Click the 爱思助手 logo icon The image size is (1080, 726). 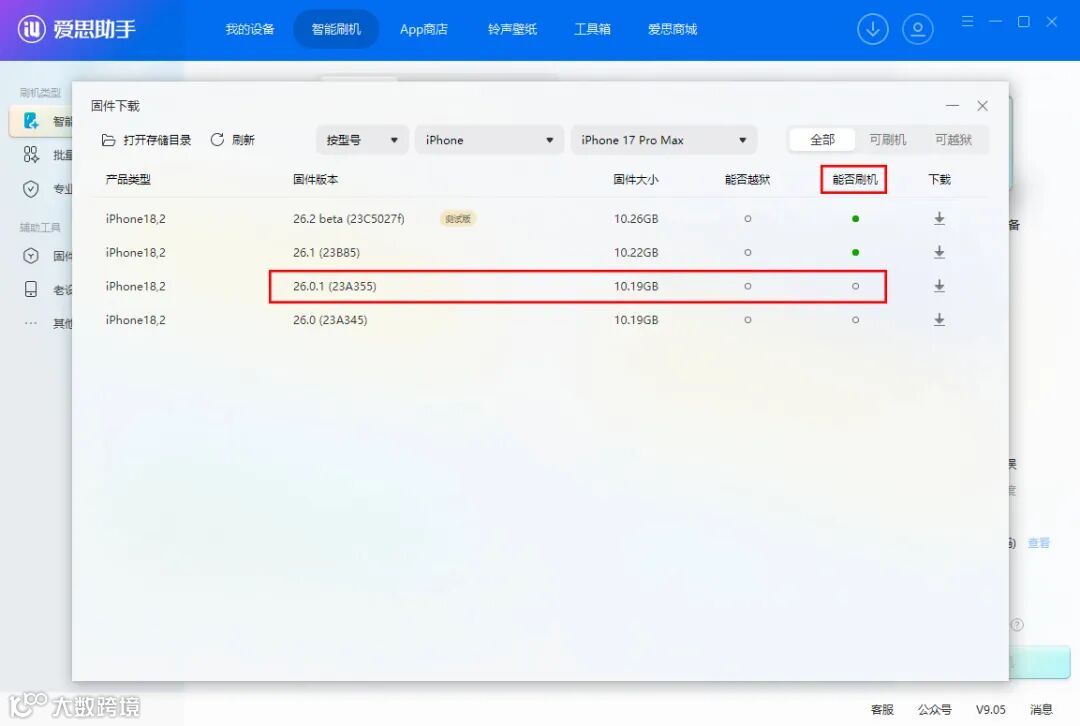click(x=31, y=29)
